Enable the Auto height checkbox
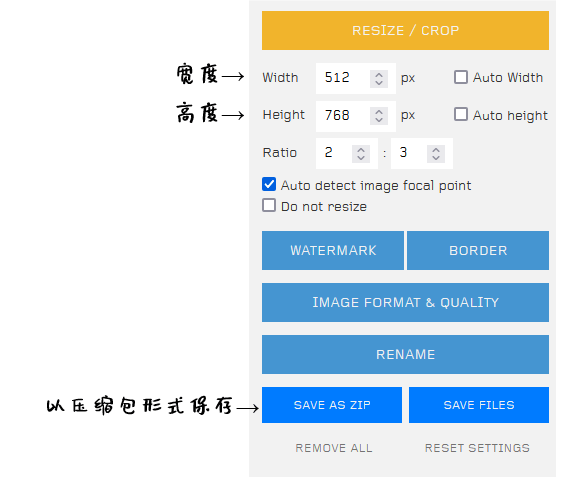This screenshot has height=477, width=561. (x=460, y=115)
